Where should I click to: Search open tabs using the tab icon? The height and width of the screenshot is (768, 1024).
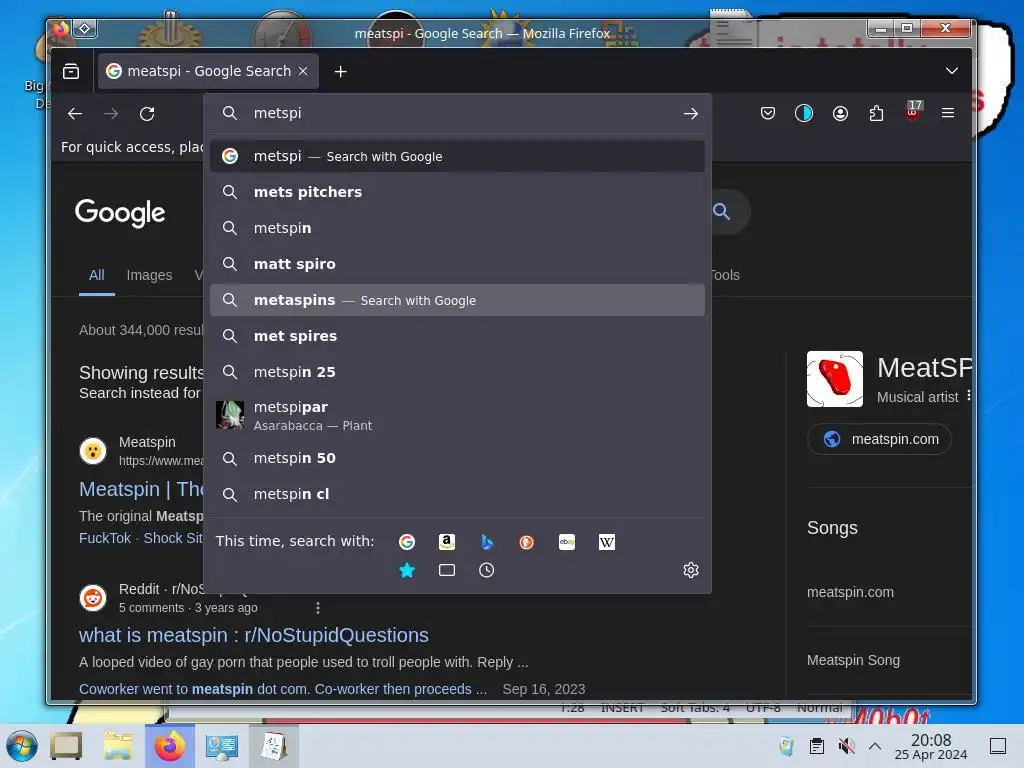coord(447,570)
